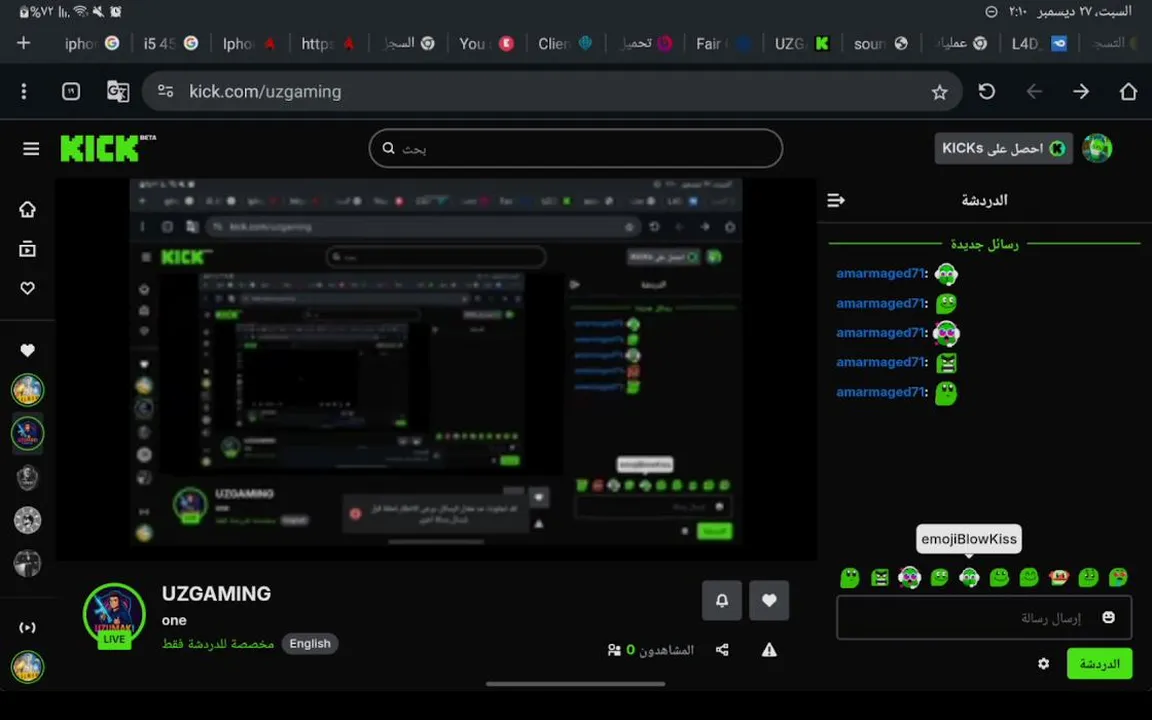Open the UZGAMING channel name link
This screenshot has height=720, width=1152.
(216, 593)
